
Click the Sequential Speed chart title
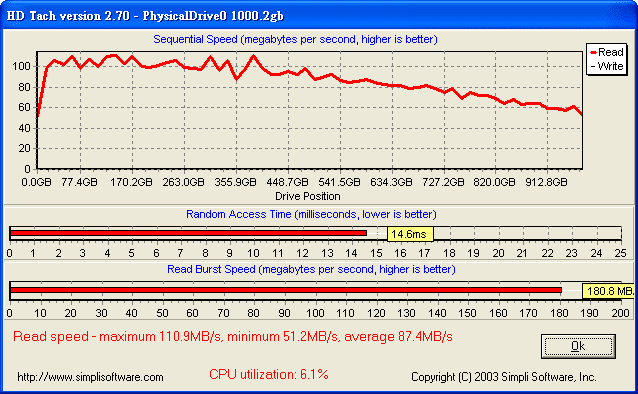(x=295, y=39)
